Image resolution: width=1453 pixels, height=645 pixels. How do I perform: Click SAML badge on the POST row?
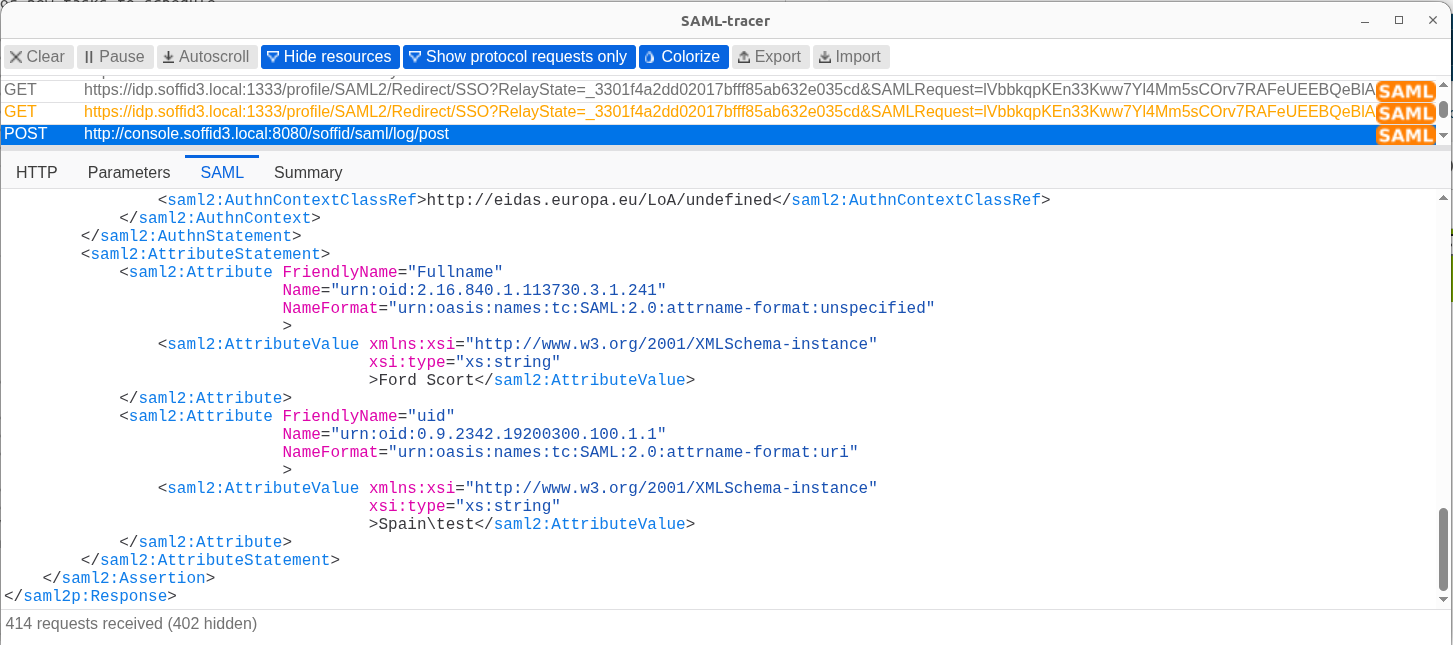pos(1405,135)
